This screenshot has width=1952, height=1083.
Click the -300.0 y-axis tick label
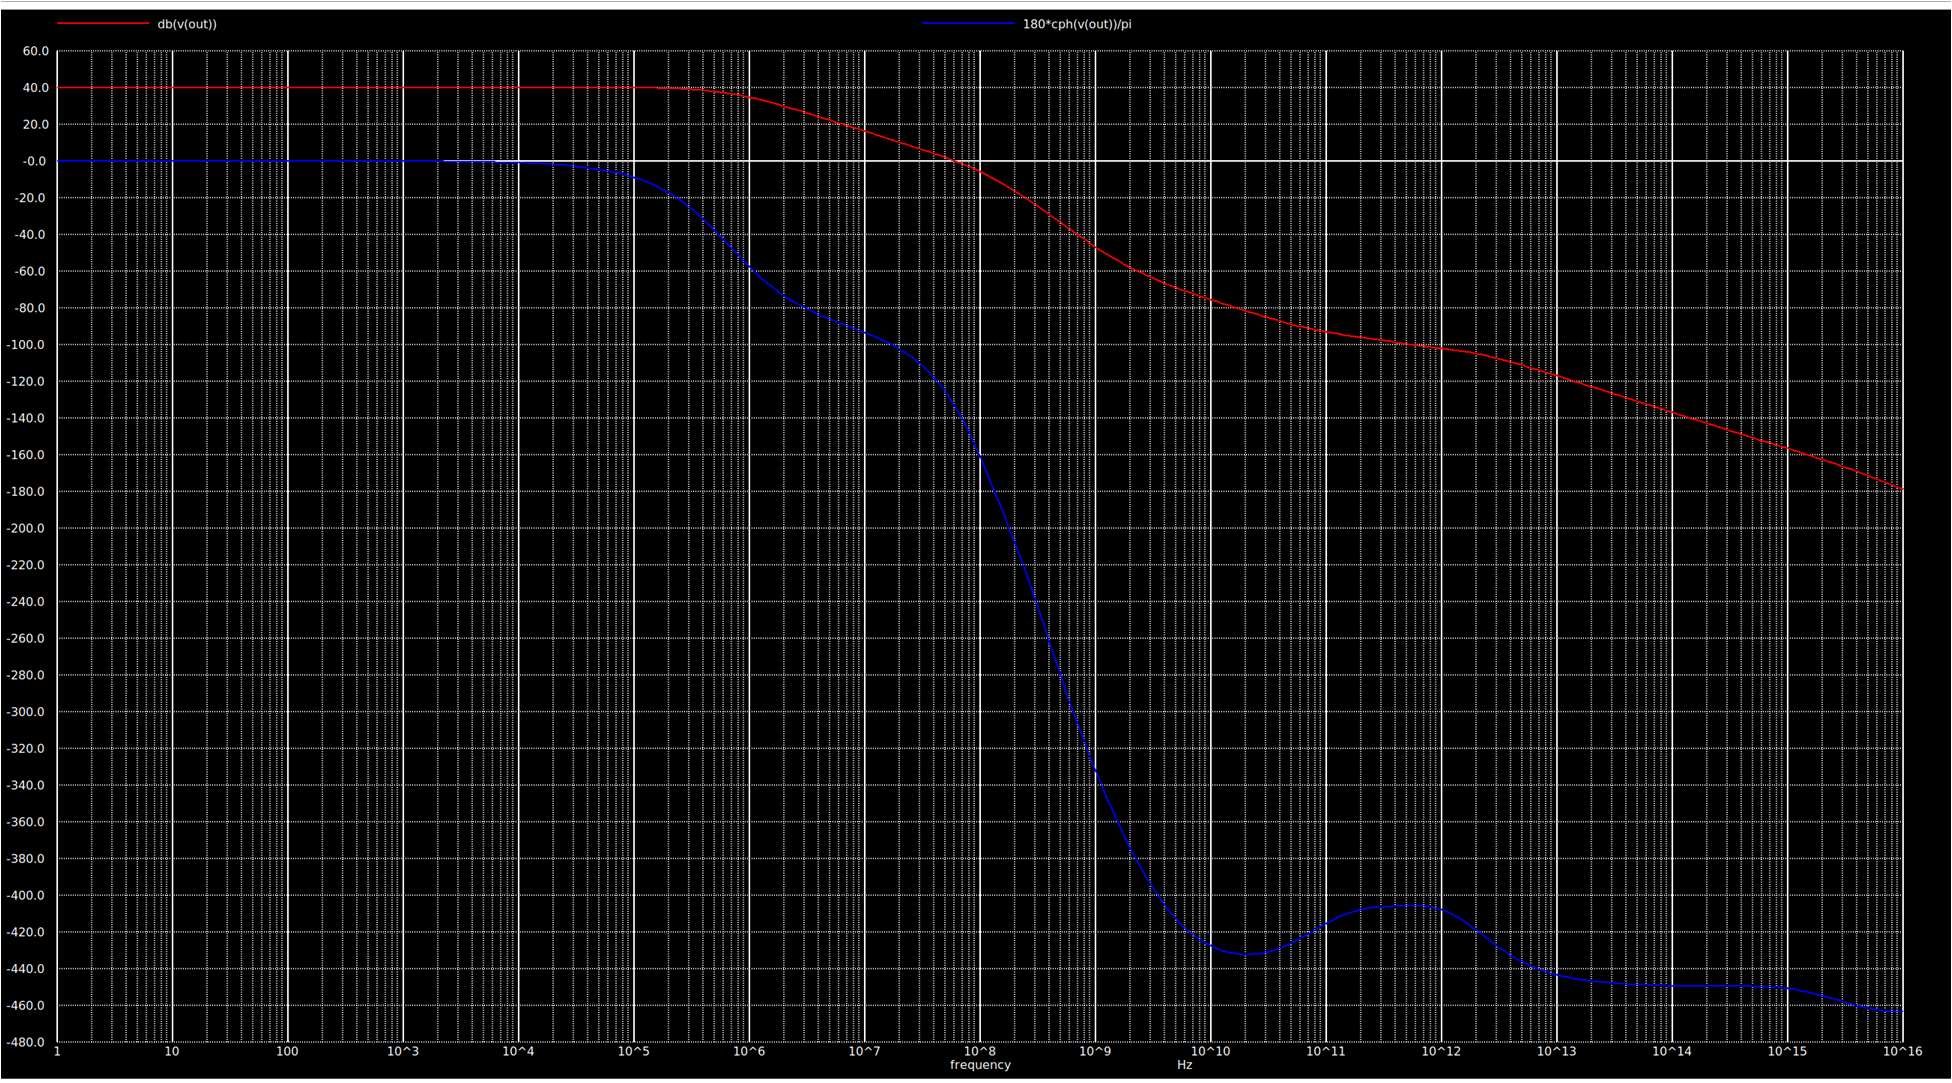click(x=26, y=712)
